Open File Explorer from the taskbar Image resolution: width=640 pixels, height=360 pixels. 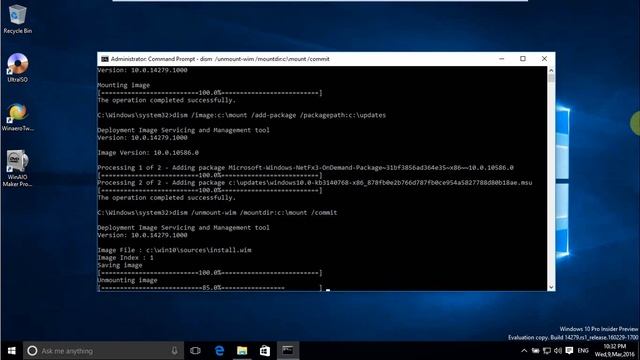tap(242, 351)
